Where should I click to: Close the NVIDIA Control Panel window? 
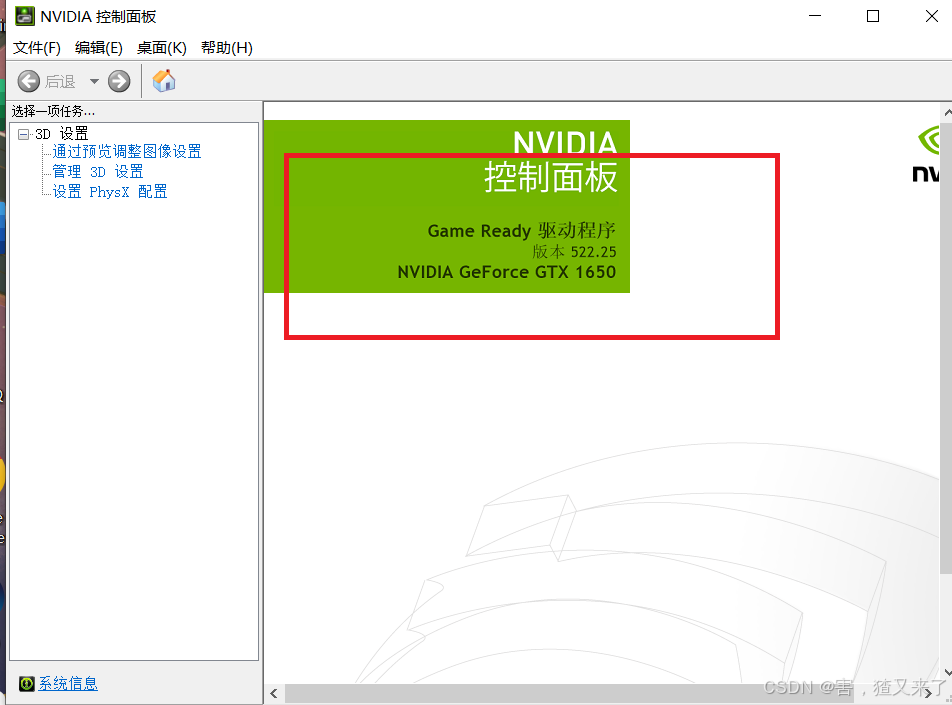pyautogui.click(x=932, y=16)
